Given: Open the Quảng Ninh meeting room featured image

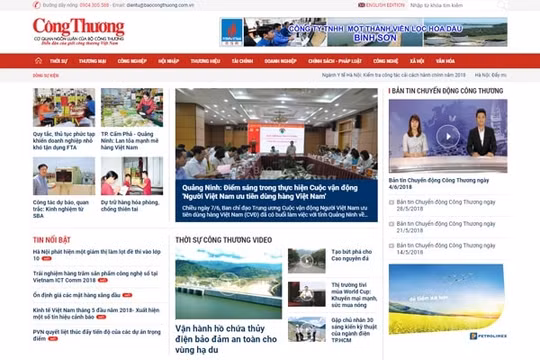Looking at the screenshot, I should (x=277, y=134).
